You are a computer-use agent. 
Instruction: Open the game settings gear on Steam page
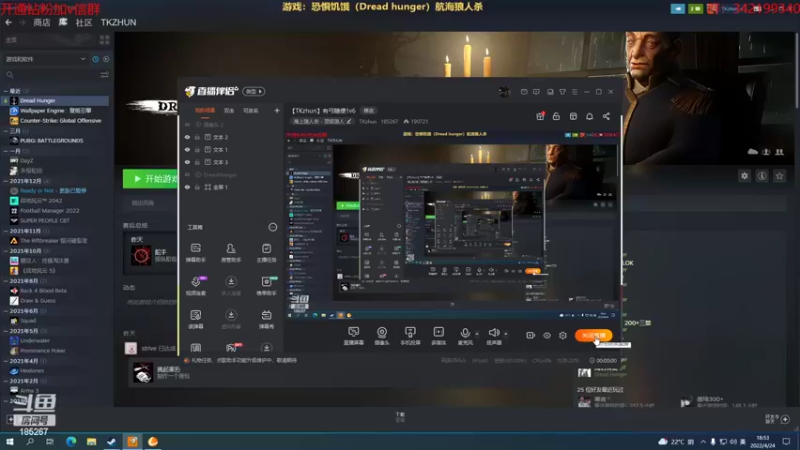click(x=744, y=176)
